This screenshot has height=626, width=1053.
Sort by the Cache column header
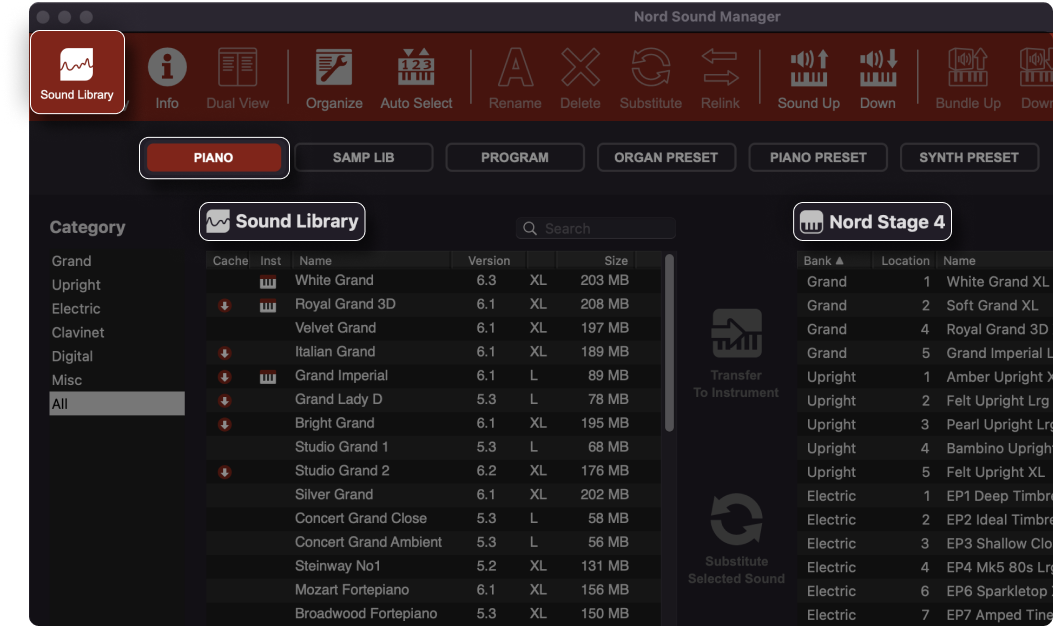tap(230, 261)
